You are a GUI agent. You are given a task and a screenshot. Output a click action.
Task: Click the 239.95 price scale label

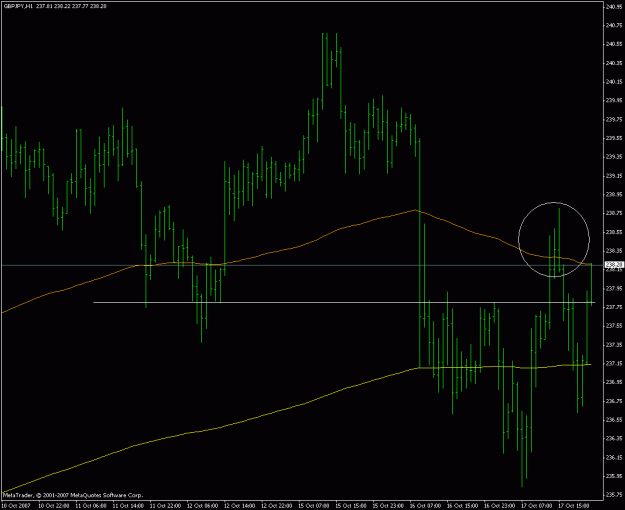point(614,100)
